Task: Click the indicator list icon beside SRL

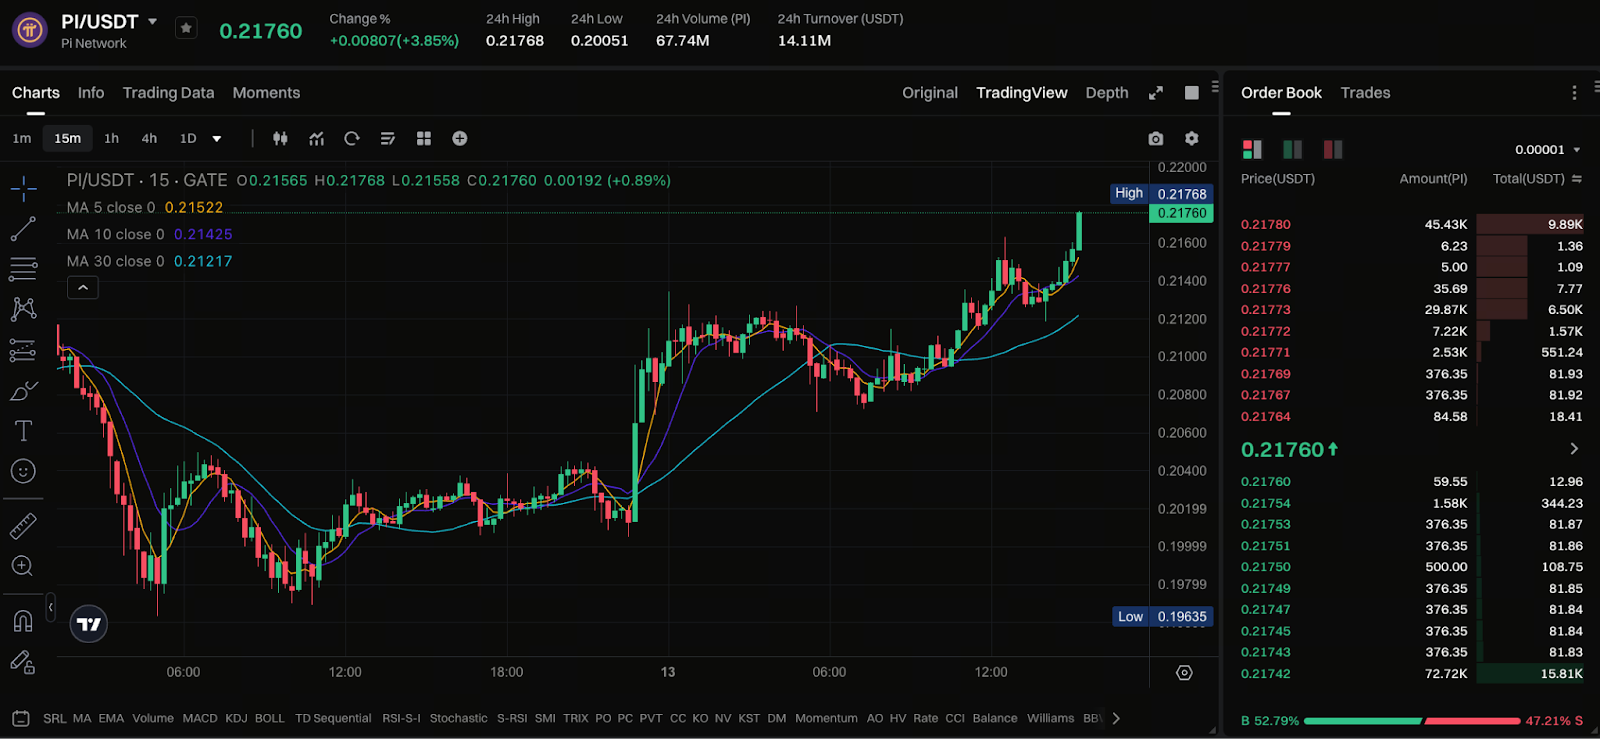Action: (x=21, y=718)
